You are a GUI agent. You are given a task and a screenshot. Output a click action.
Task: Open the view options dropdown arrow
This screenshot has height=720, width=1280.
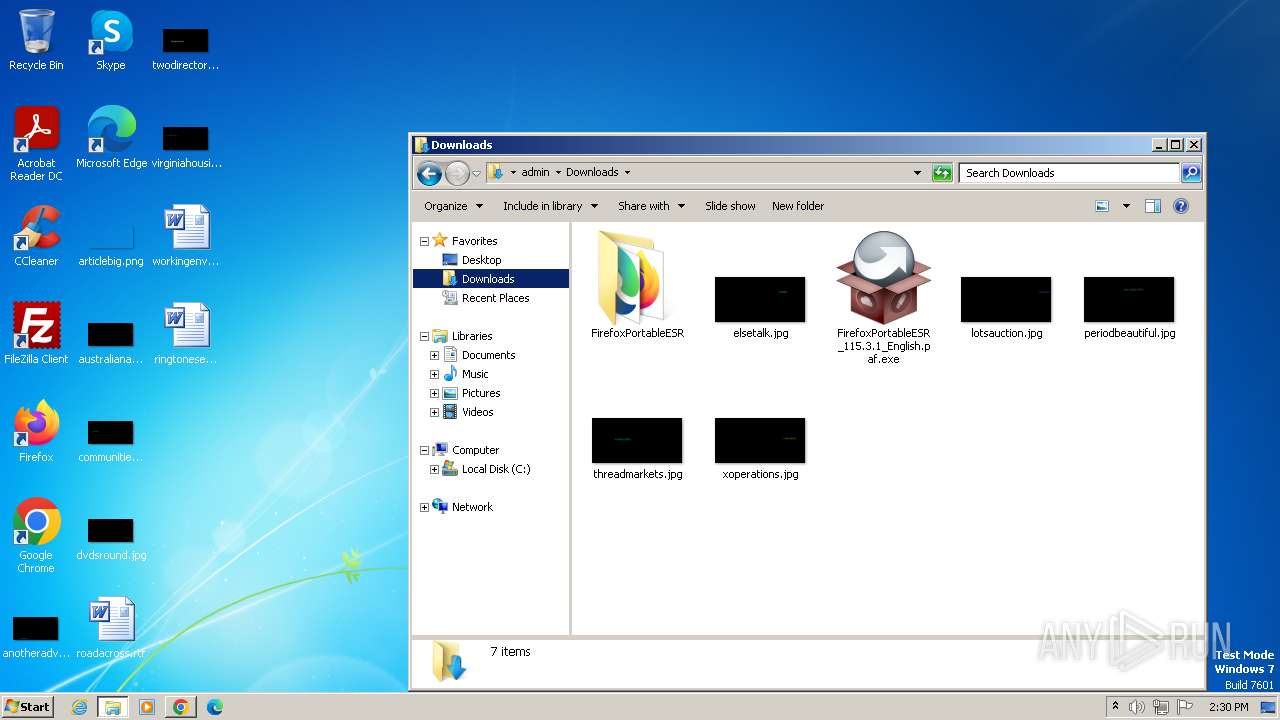[1126, 206]
